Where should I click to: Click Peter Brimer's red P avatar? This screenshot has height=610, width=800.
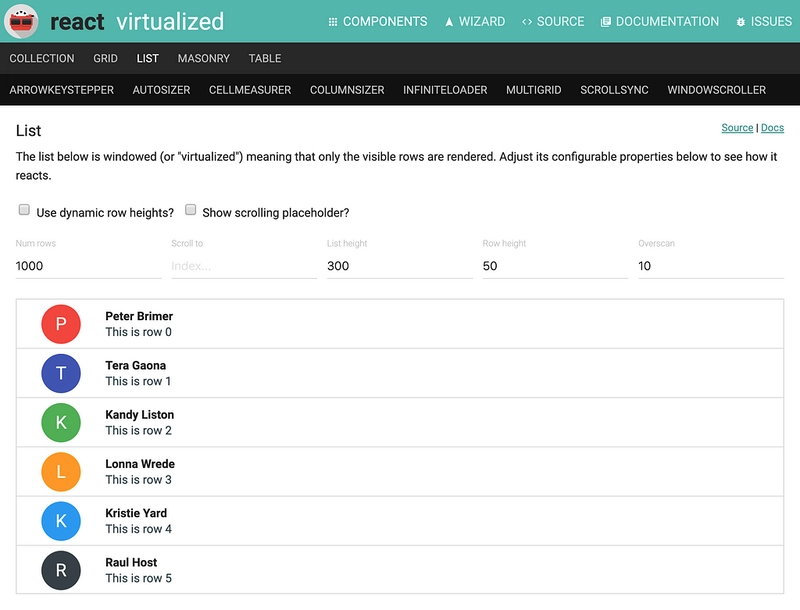tap(61, 324)
